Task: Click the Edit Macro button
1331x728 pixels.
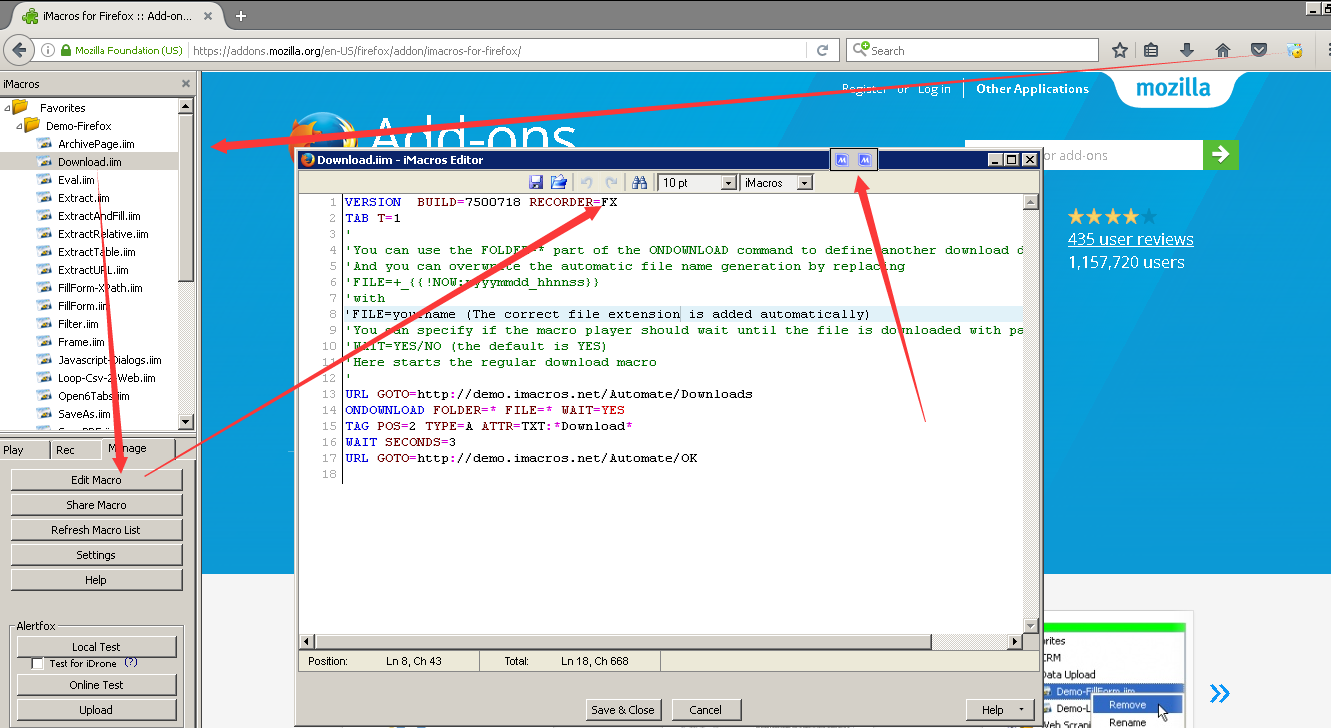Action: [96, 480]
